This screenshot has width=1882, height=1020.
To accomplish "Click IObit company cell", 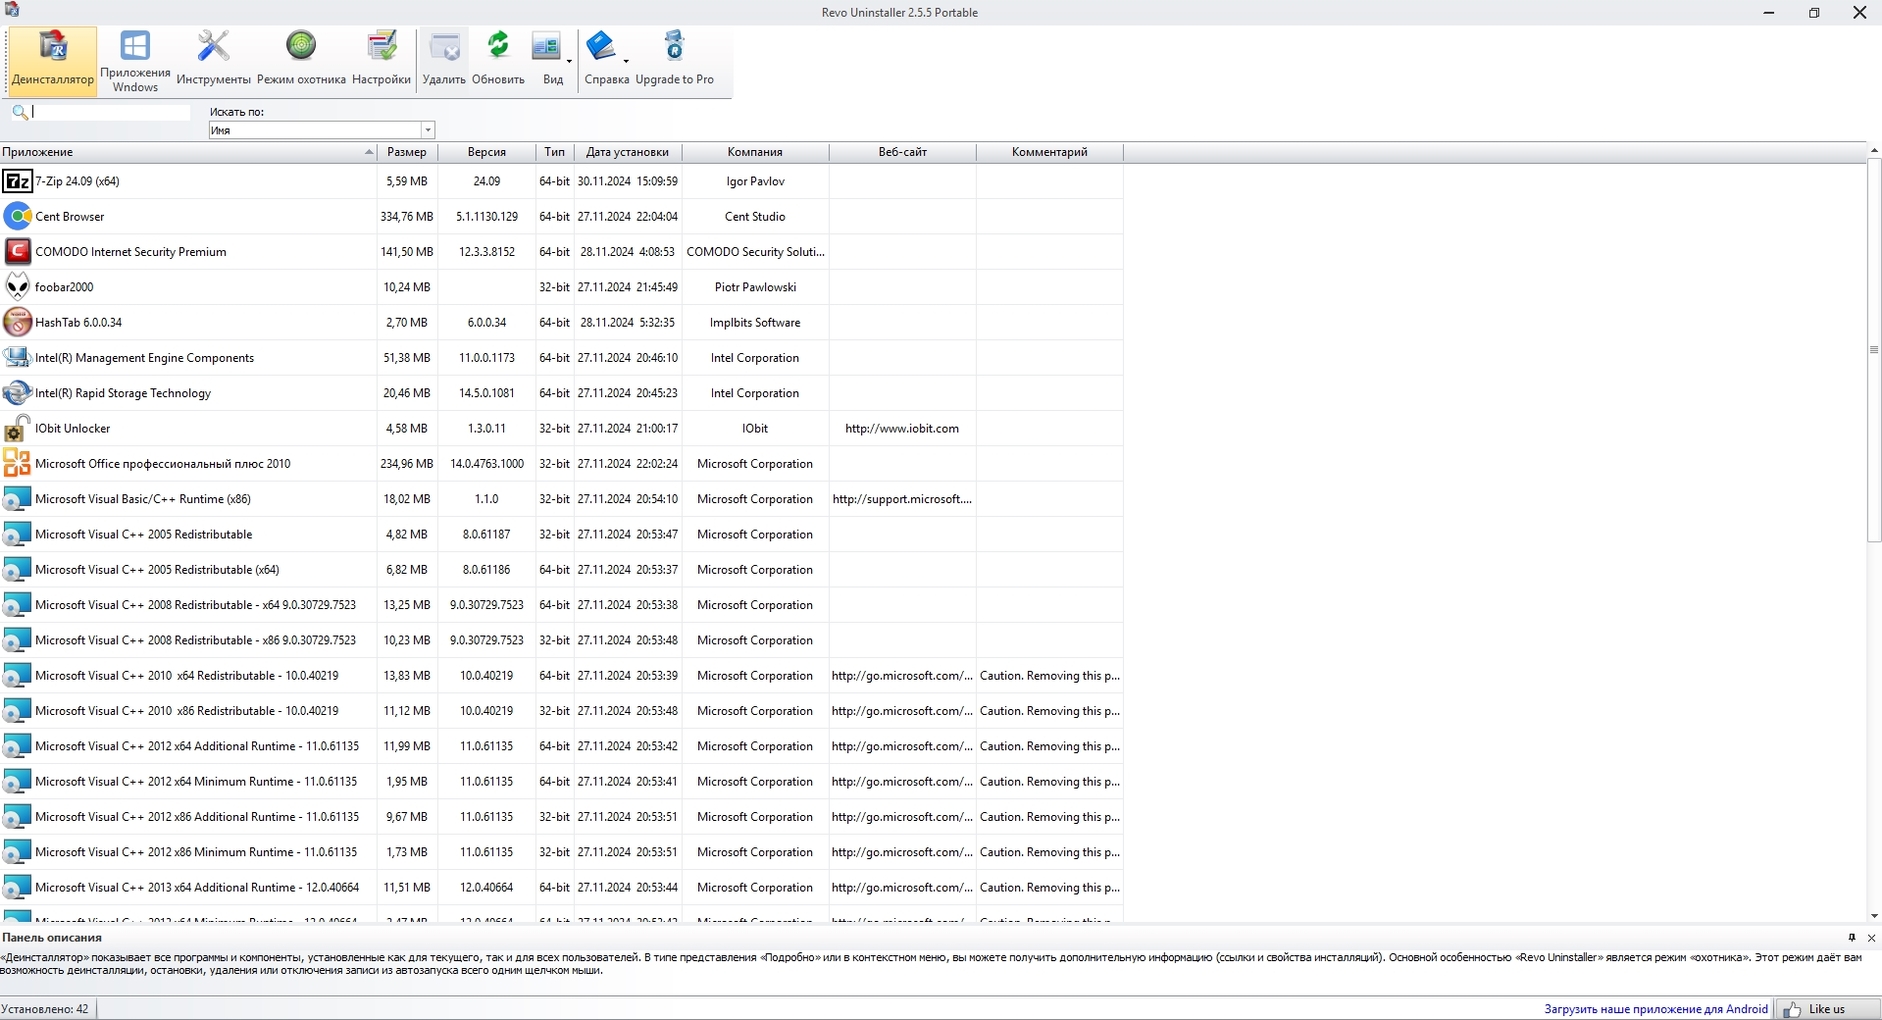I will [x=755, y=428].
